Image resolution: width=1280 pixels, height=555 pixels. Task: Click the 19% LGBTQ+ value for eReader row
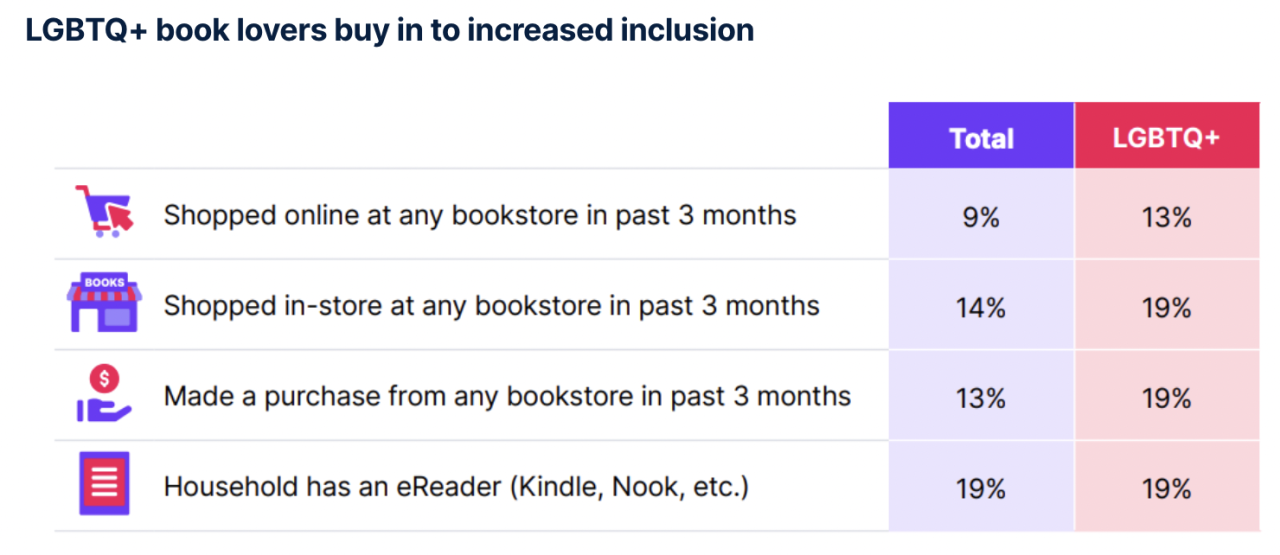1167,489
